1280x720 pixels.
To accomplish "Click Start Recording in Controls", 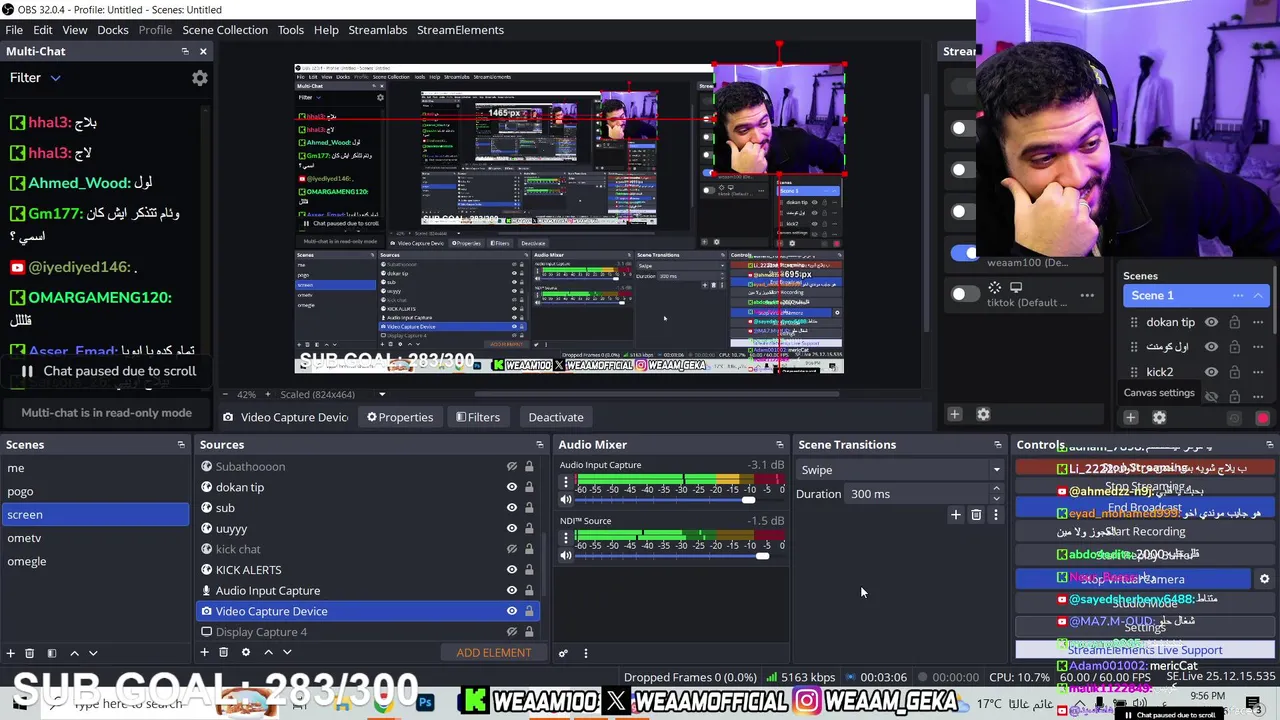I will click(x=1145, y=532).
